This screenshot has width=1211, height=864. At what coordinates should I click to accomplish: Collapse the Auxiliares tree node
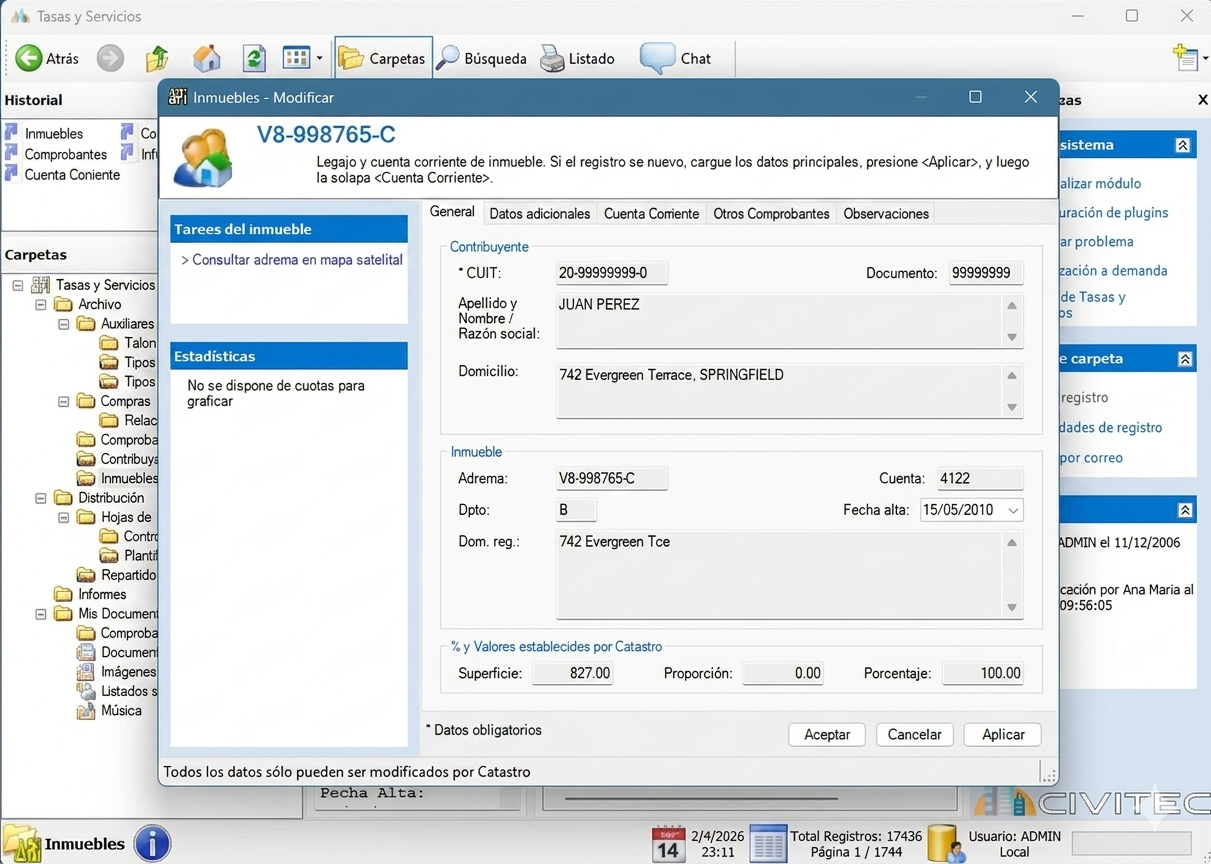(64, 324)
